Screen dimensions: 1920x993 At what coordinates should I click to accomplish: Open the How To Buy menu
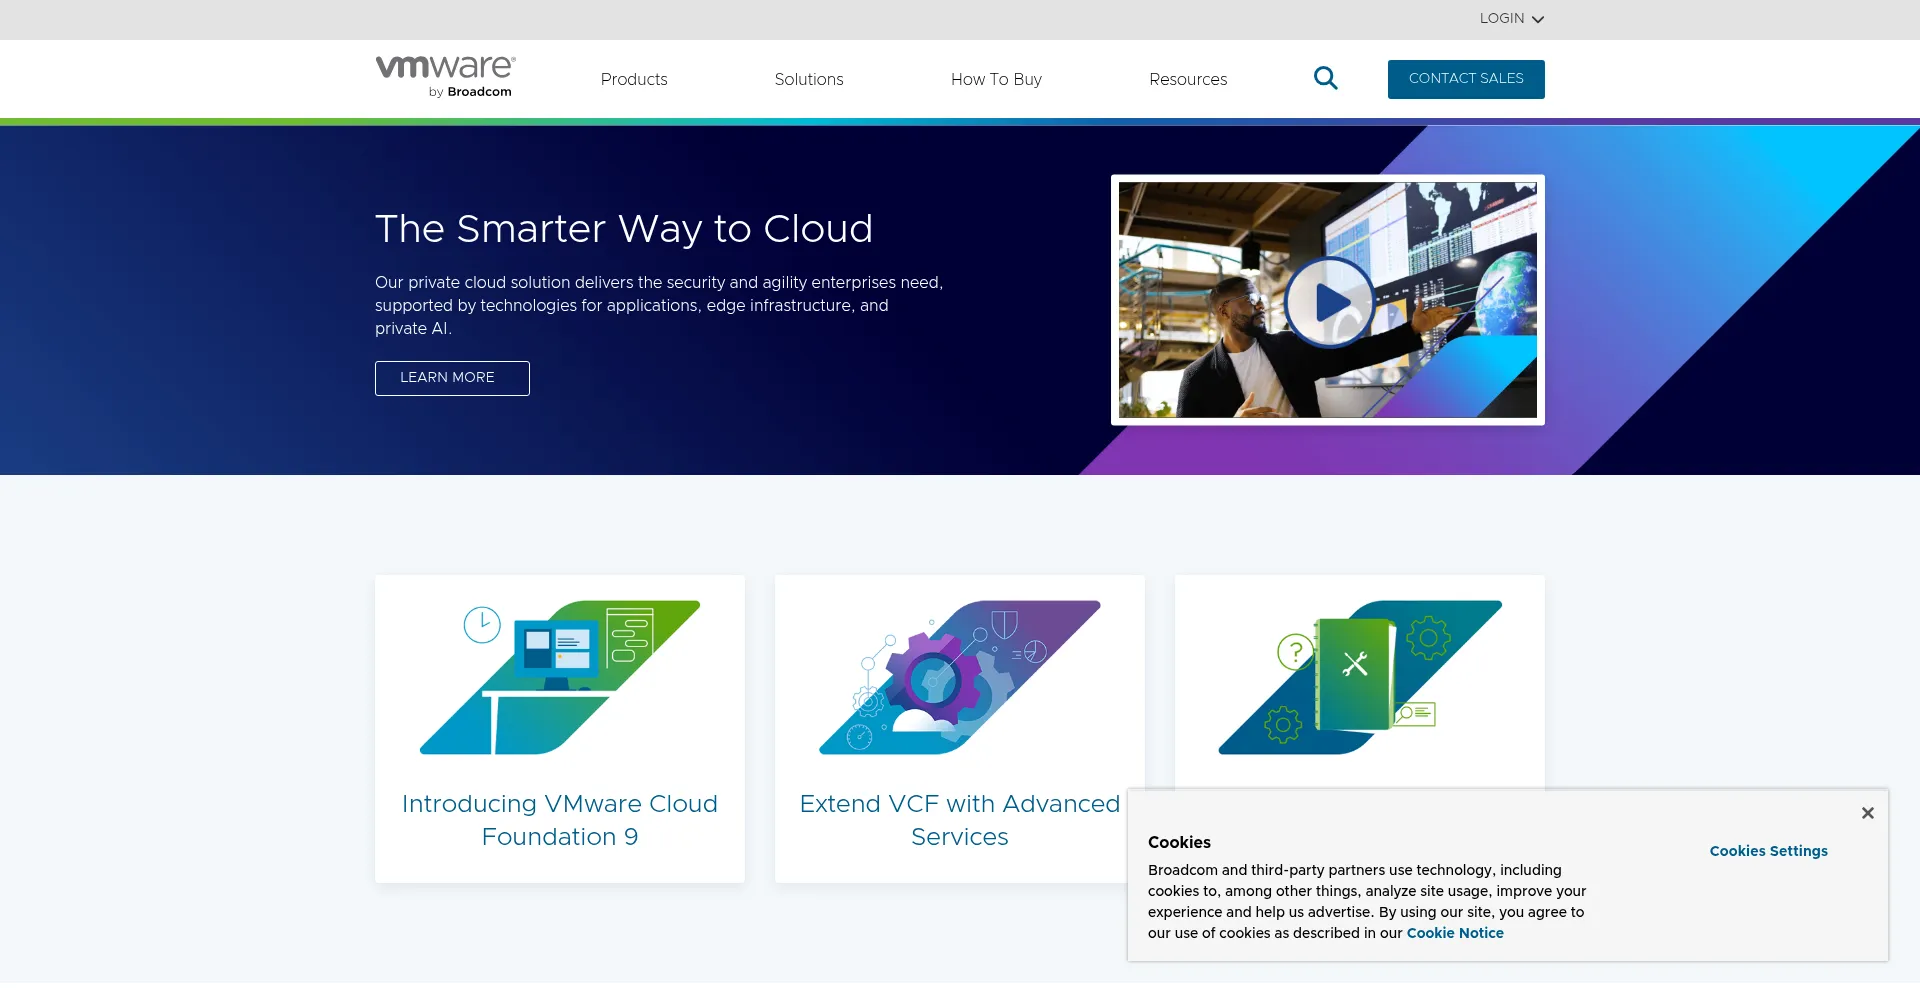click(996, 79)
